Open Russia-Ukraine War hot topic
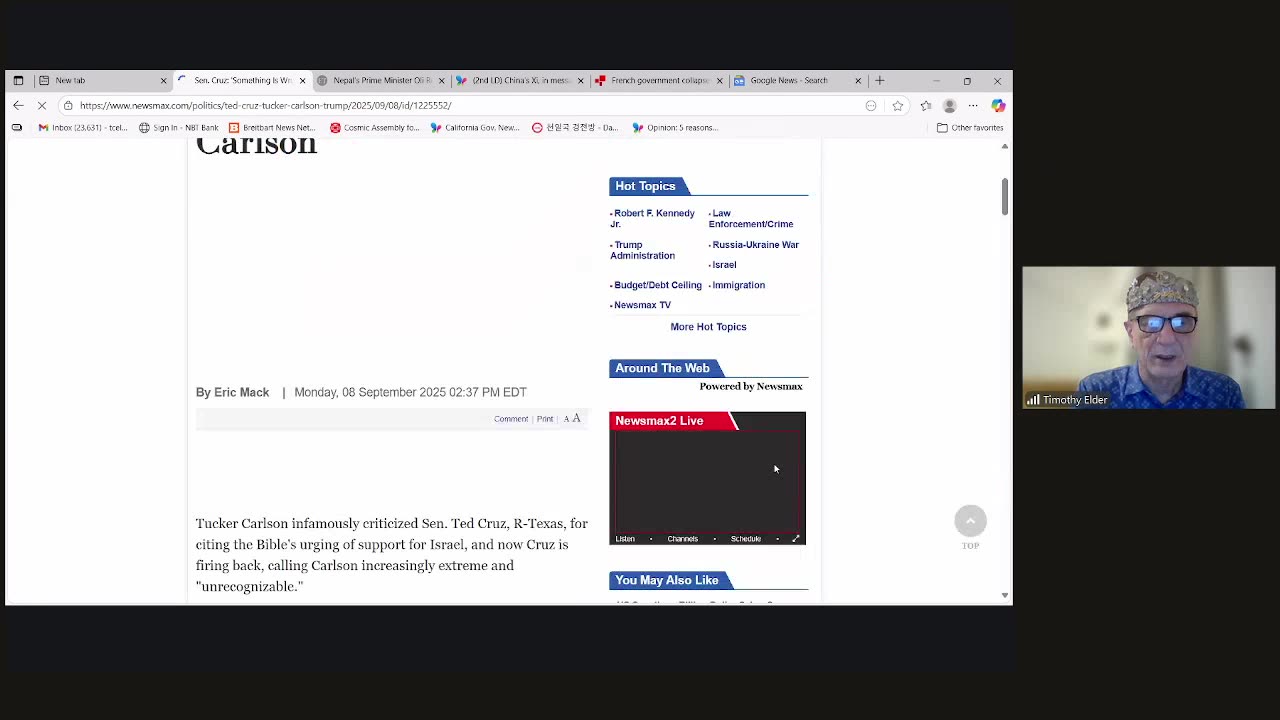The height and width of the screenshot is (720, 1280). [x=755, y=245]
